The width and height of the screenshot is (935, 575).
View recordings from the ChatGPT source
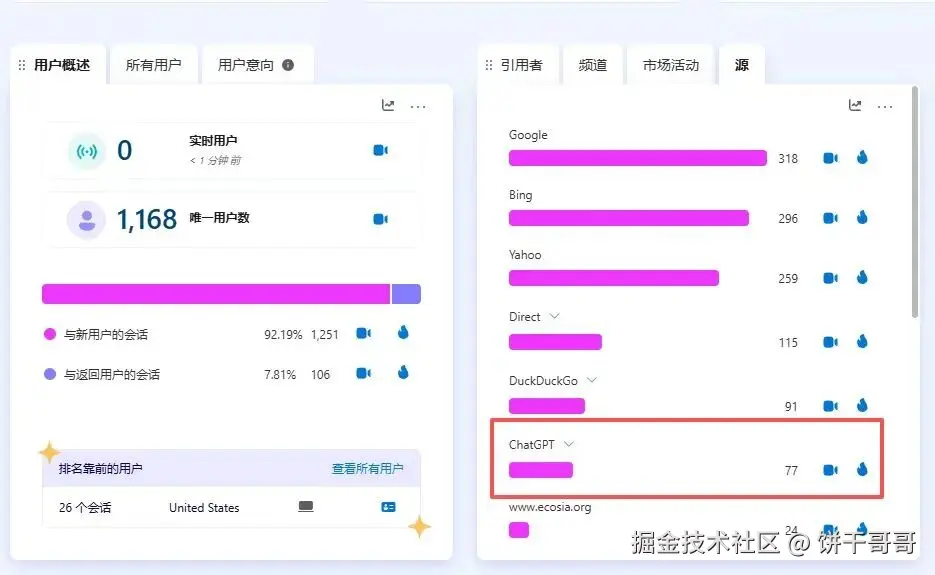pyautogui.click(x=831, y=470)
